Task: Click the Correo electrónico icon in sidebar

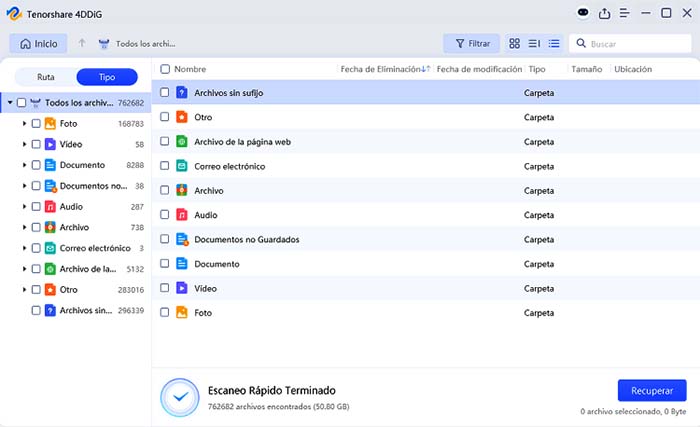Action: click(x=50, y=248)
